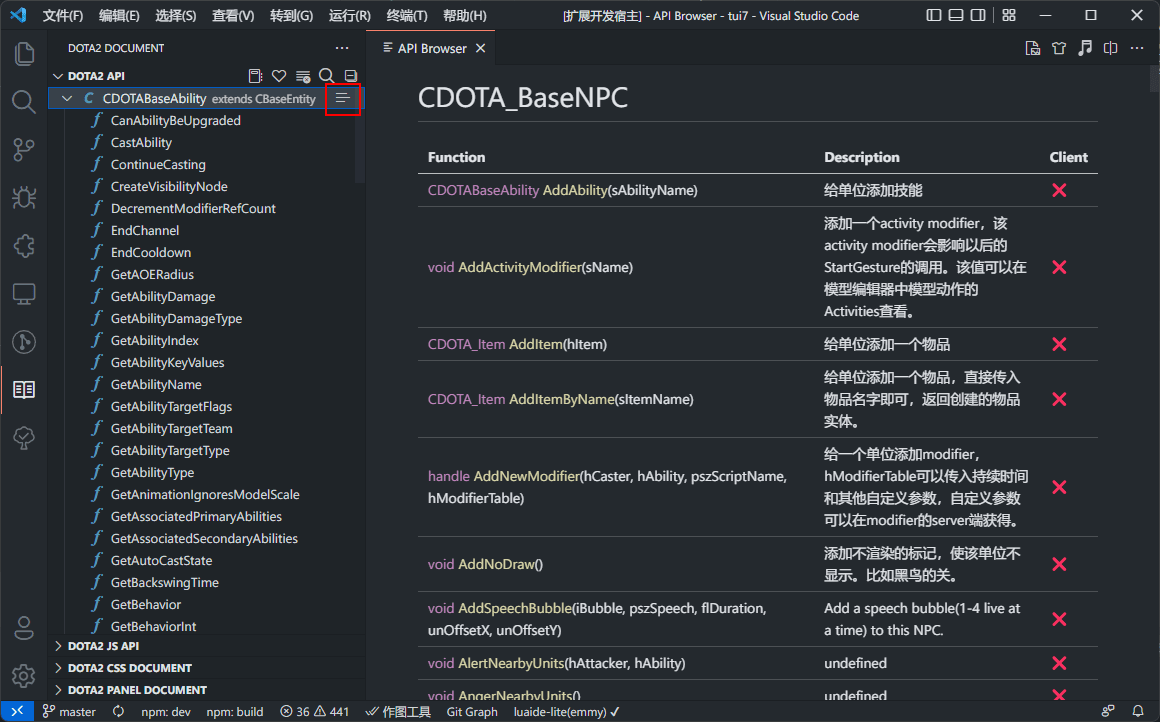Click the lines icon on CDOTABaseAbility row
The height and width of the screenshot is (722, 1160).
tap(343, 98)
